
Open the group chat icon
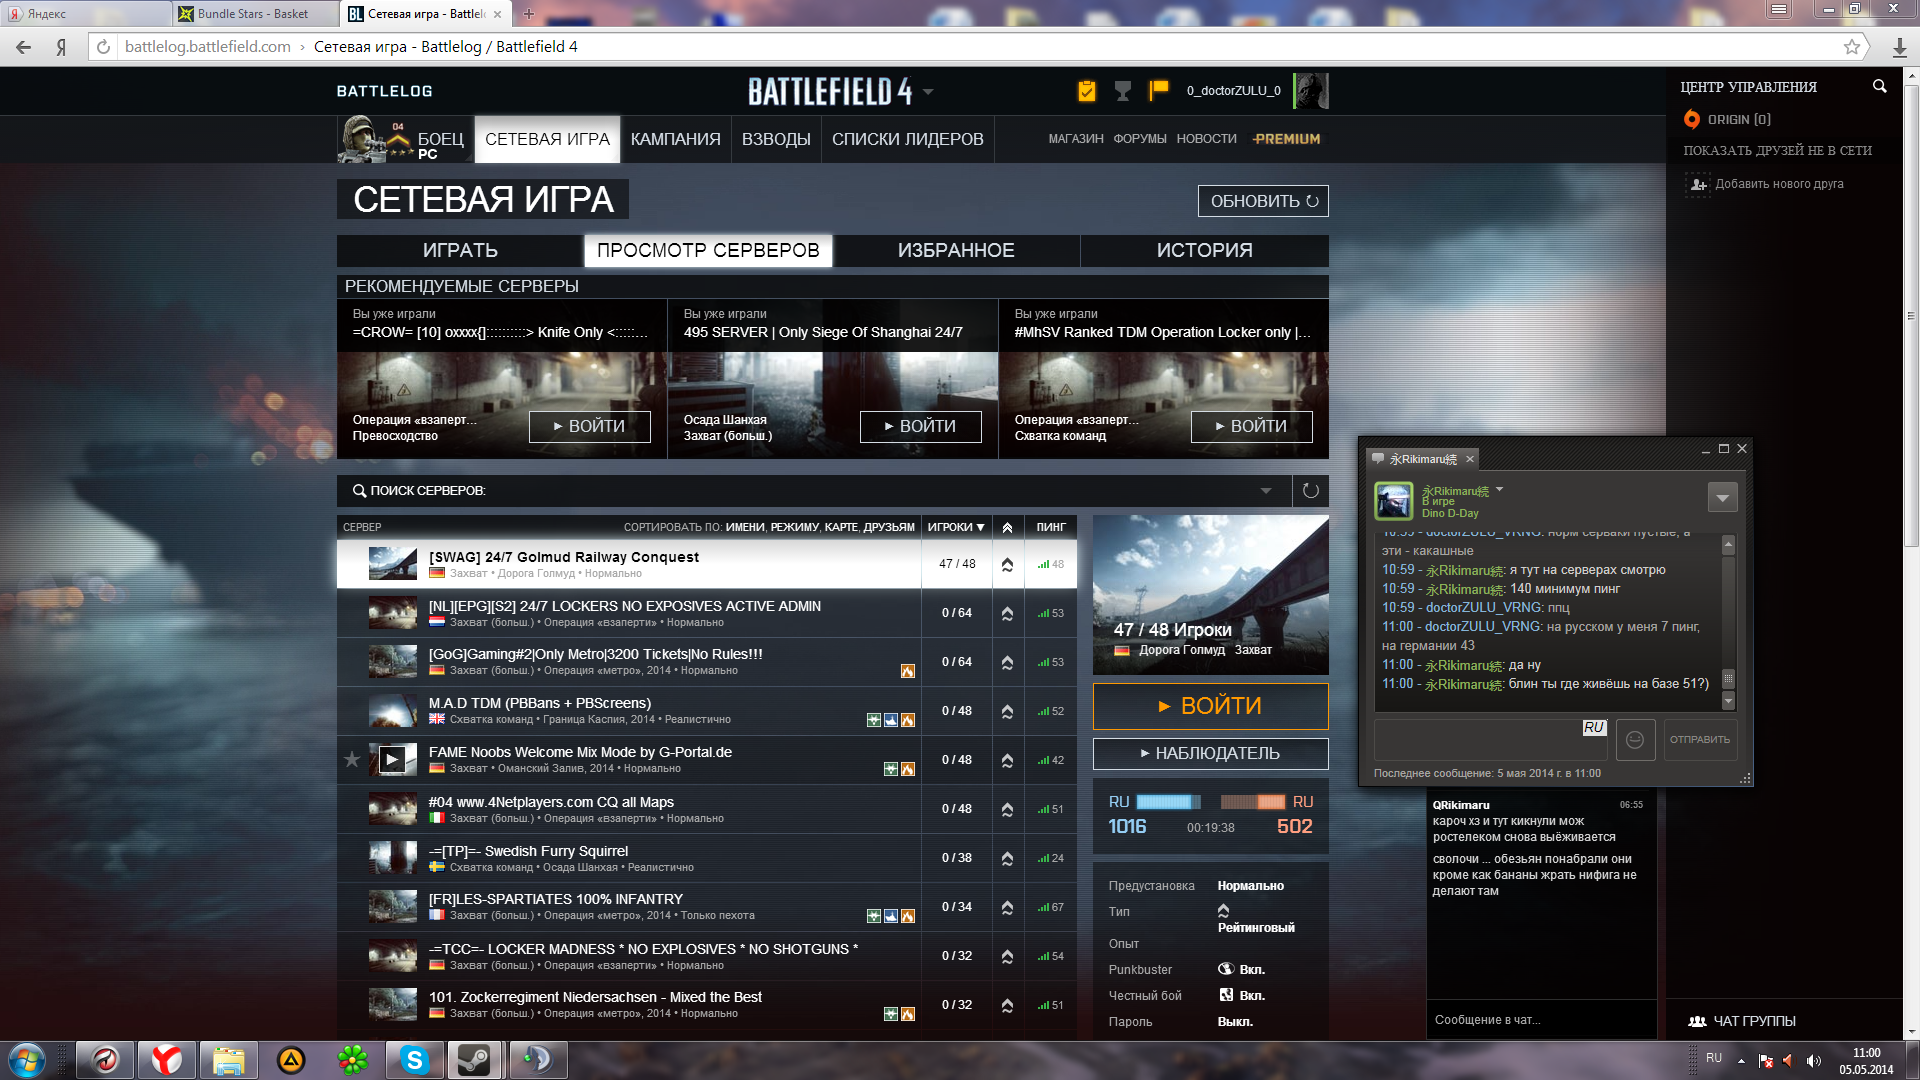pyautogui.click(x=1697, y=1021)
